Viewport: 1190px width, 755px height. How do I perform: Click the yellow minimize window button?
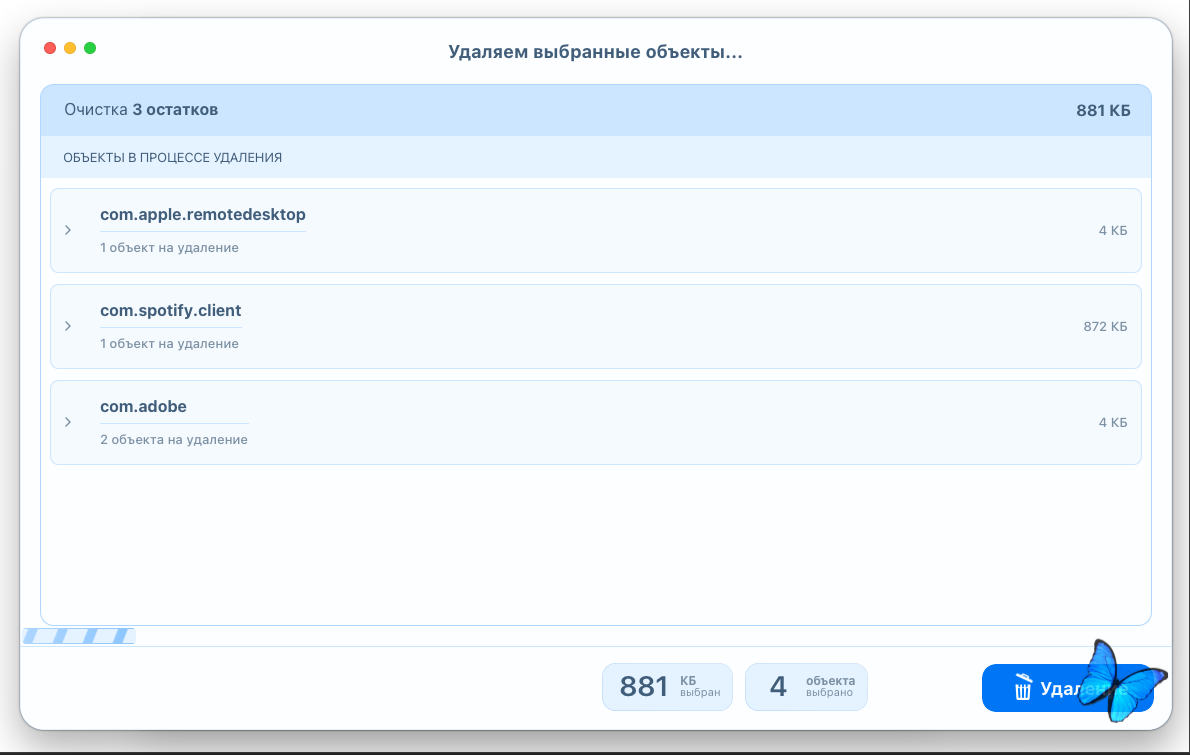click(70, 48)
